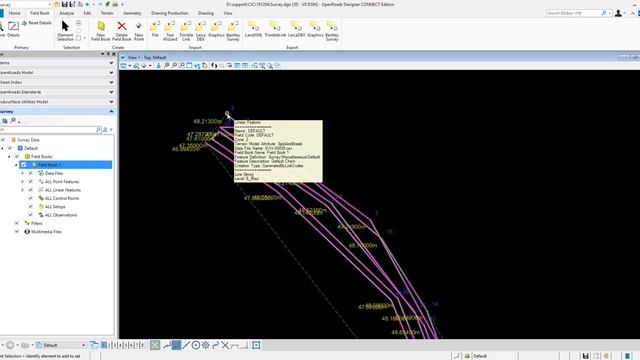Open the active level Default dropdown
This screenshot has height=360, width=640.
tap(61, 345)
